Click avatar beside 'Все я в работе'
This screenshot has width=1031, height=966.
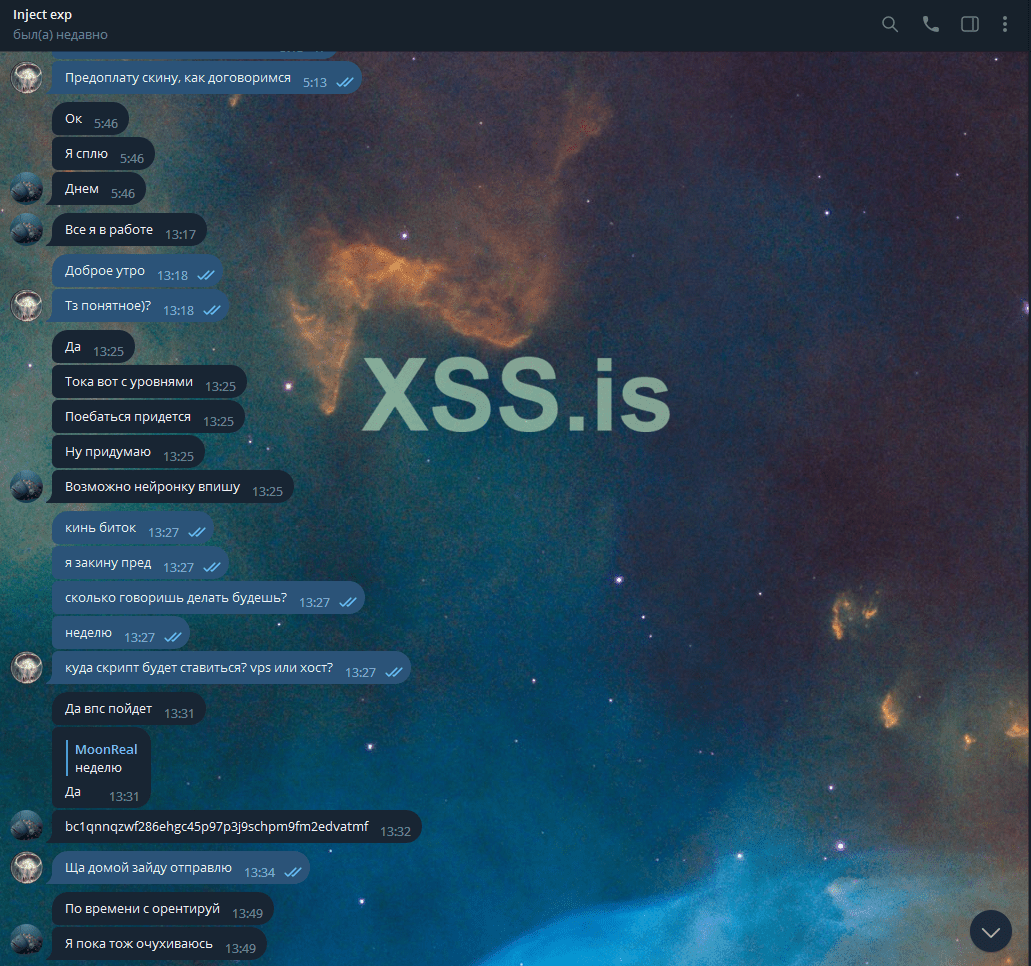pyautogui.click(x=27, y=229)
